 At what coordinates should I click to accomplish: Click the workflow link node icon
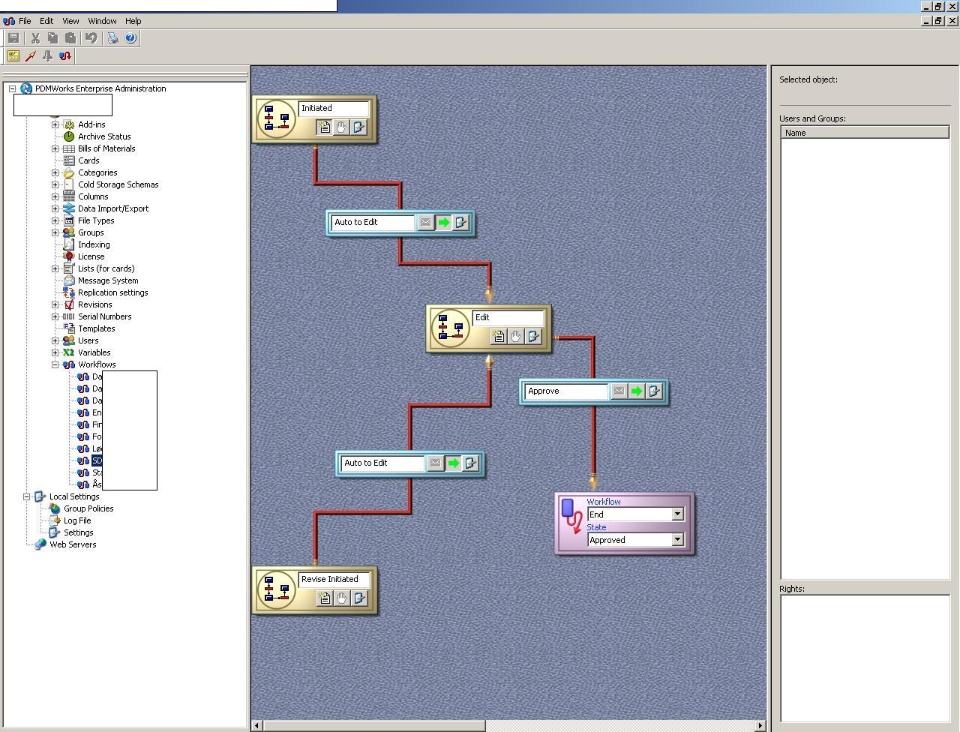(571, 516)
